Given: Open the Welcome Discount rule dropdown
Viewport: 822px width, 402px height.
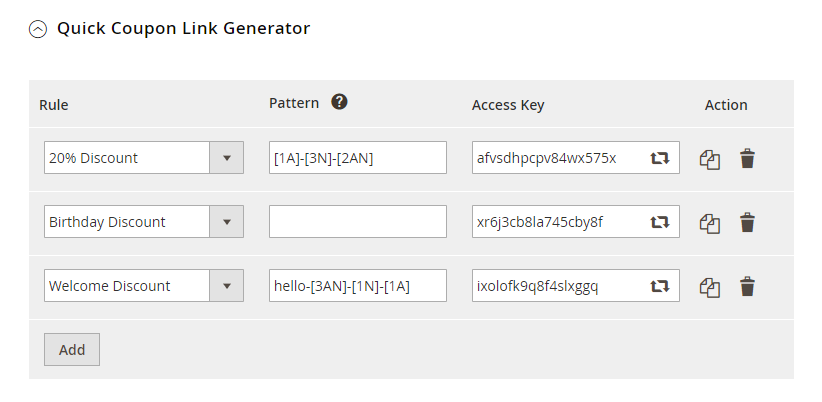Looking at the screenshot, I should [143, 286].
